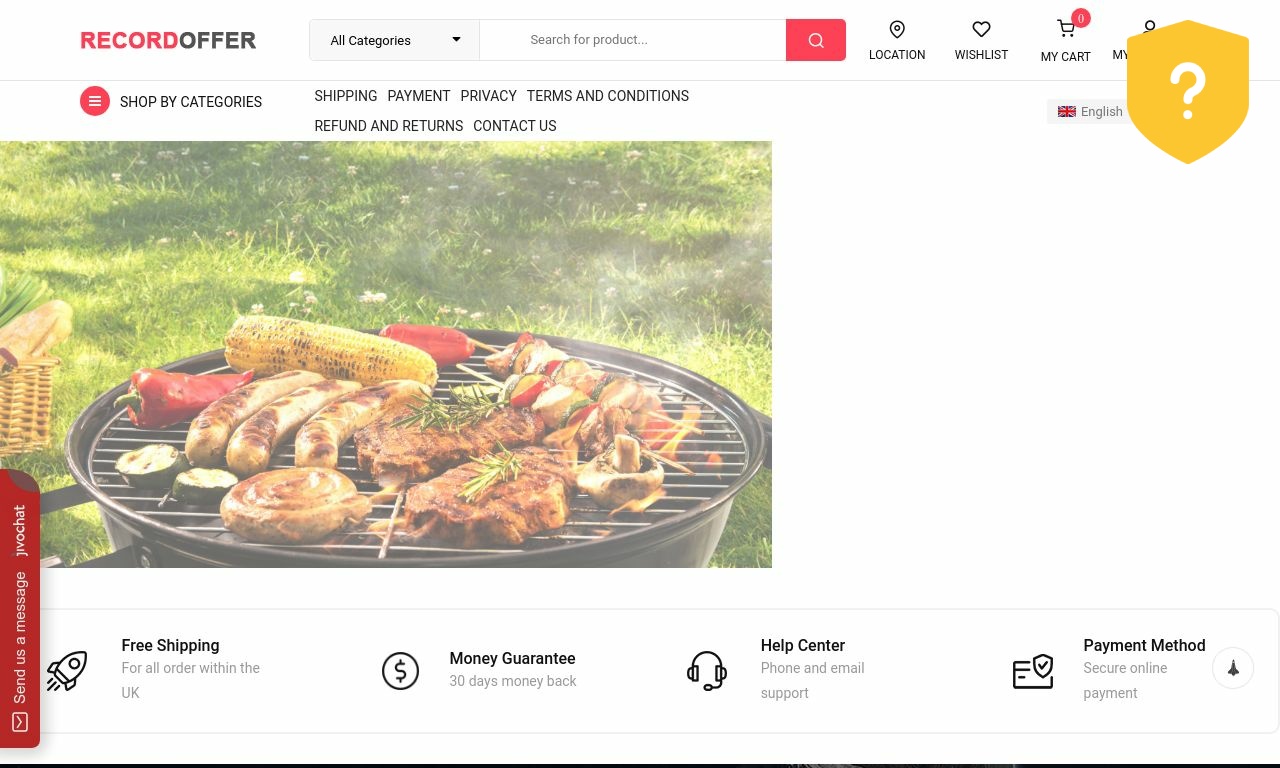Click the Contact Us link
The height and width of the screenshot is (768, 1280).
[x=514, y=126]
